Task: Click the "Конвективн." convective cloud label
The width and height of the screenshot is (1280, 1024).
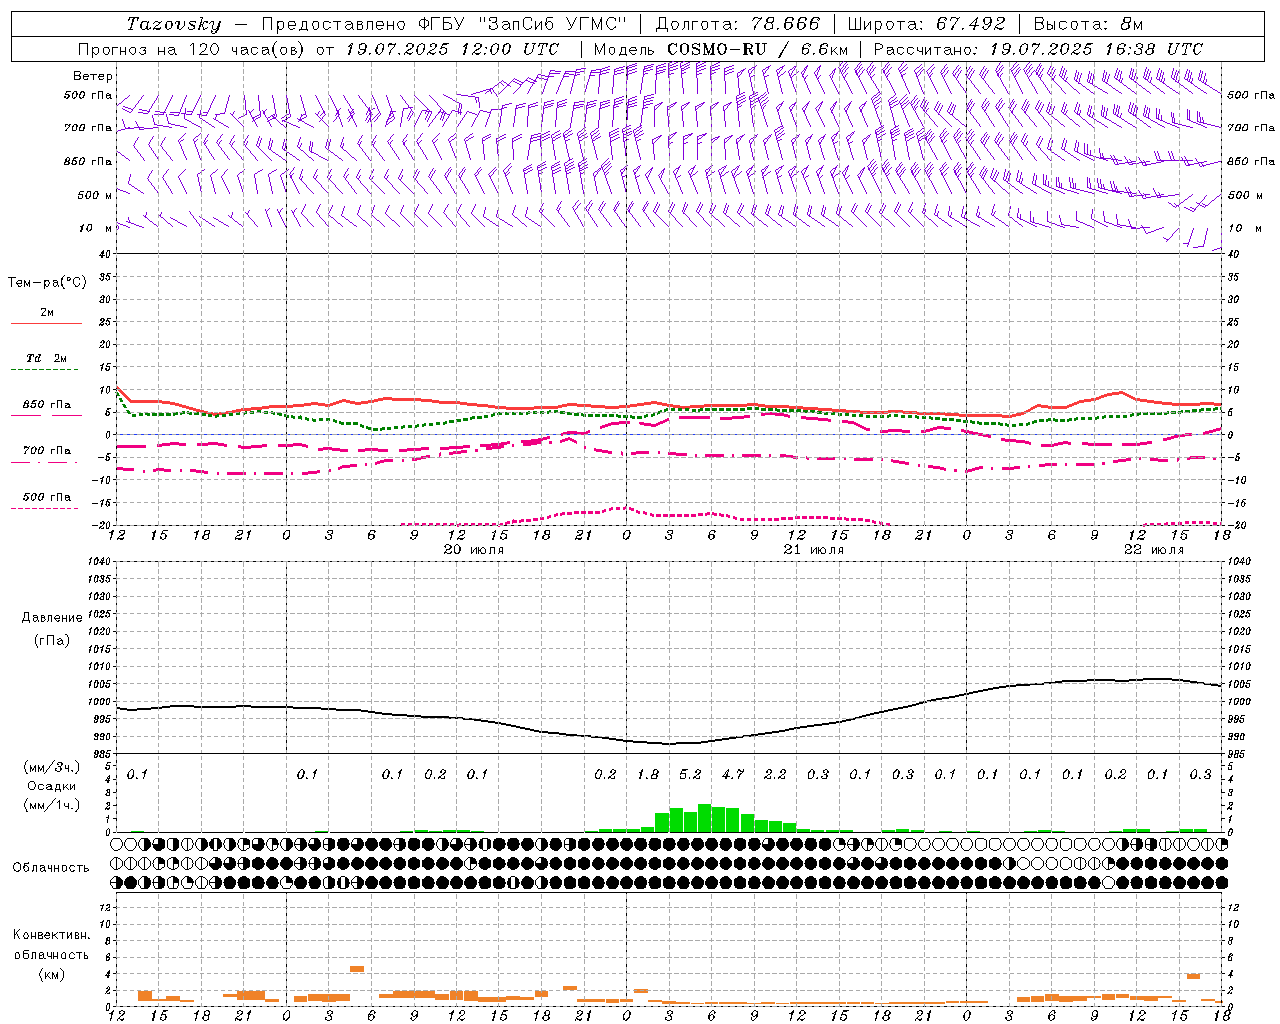Action: click(x=51, y=935)
